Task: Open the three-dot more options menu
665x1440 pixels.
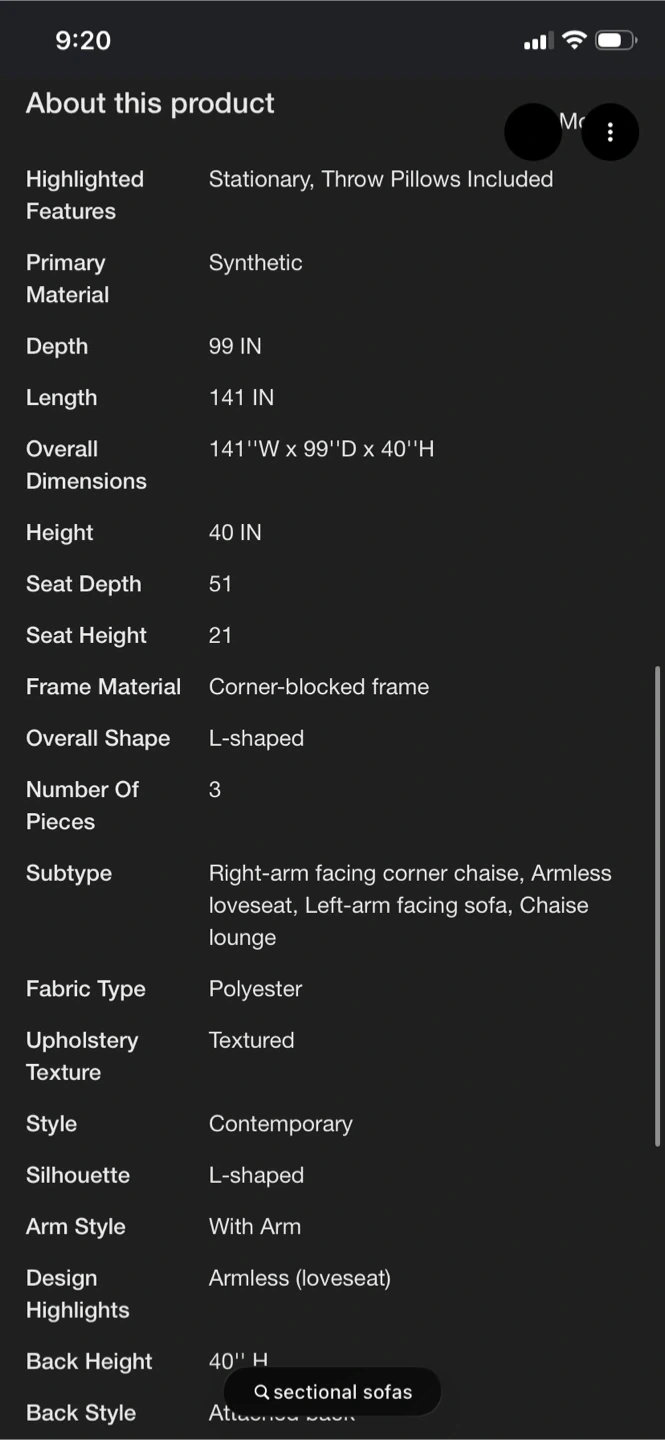Action: click(610, 132)
